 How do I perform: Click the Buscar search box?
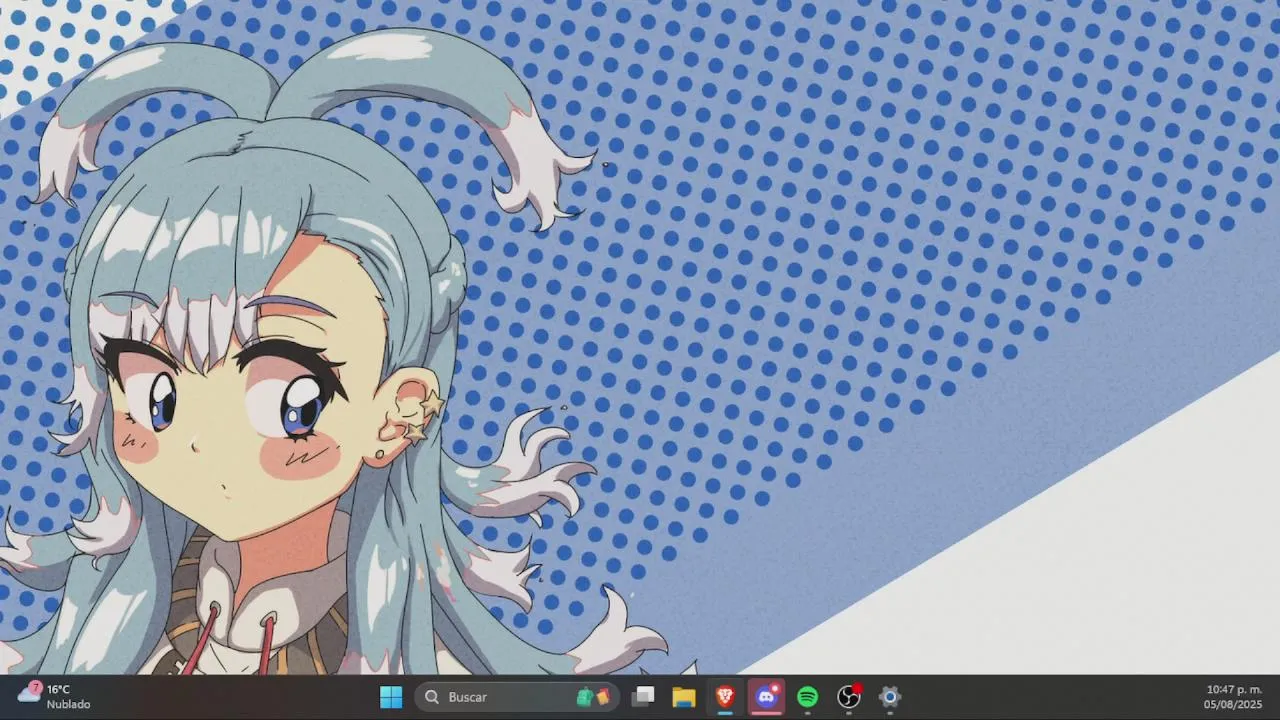point(517,697)
